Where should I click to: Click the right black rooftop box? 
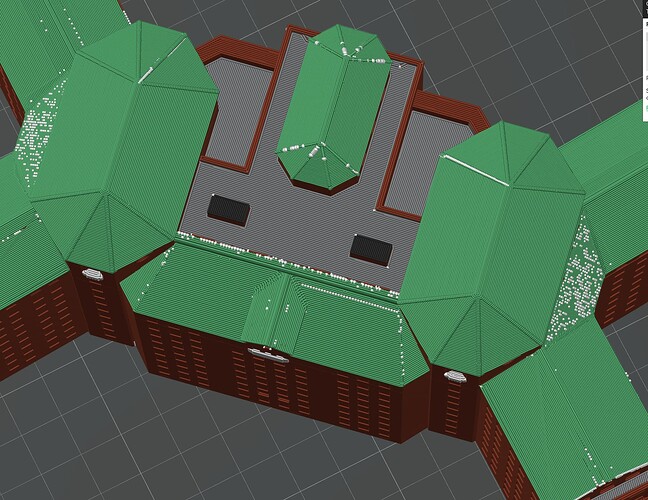pyautogui.click(x=371, y=250)
